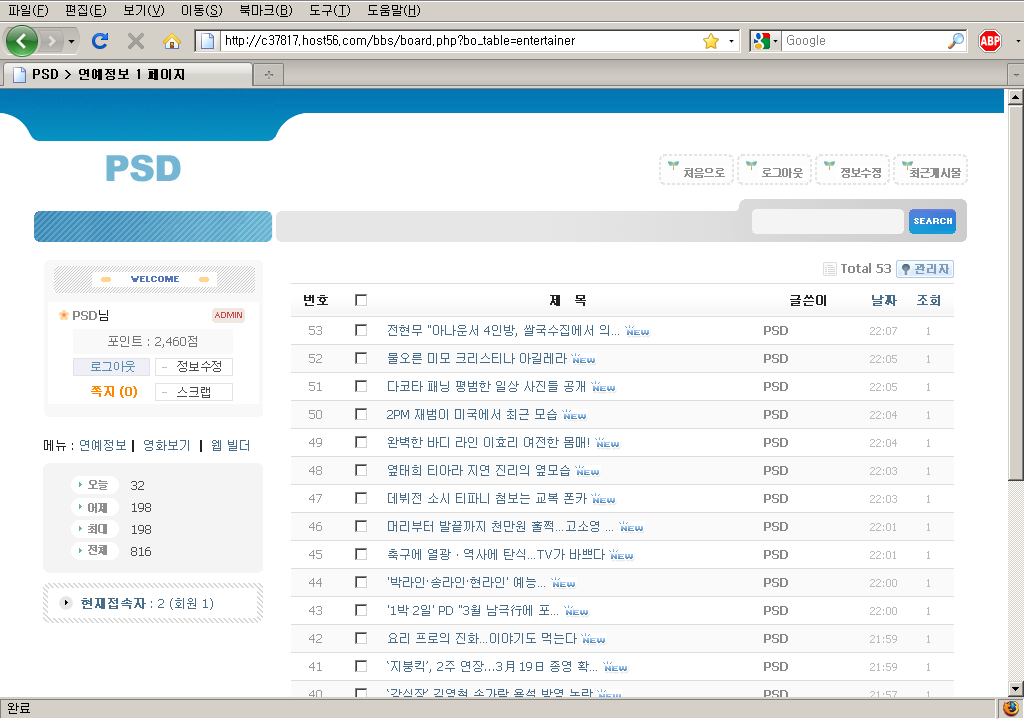This screenshot has width=1024, height=719.
Task: Tick the checkbox for post number 50
Action: pyautogui.click(x=361, y=414)
